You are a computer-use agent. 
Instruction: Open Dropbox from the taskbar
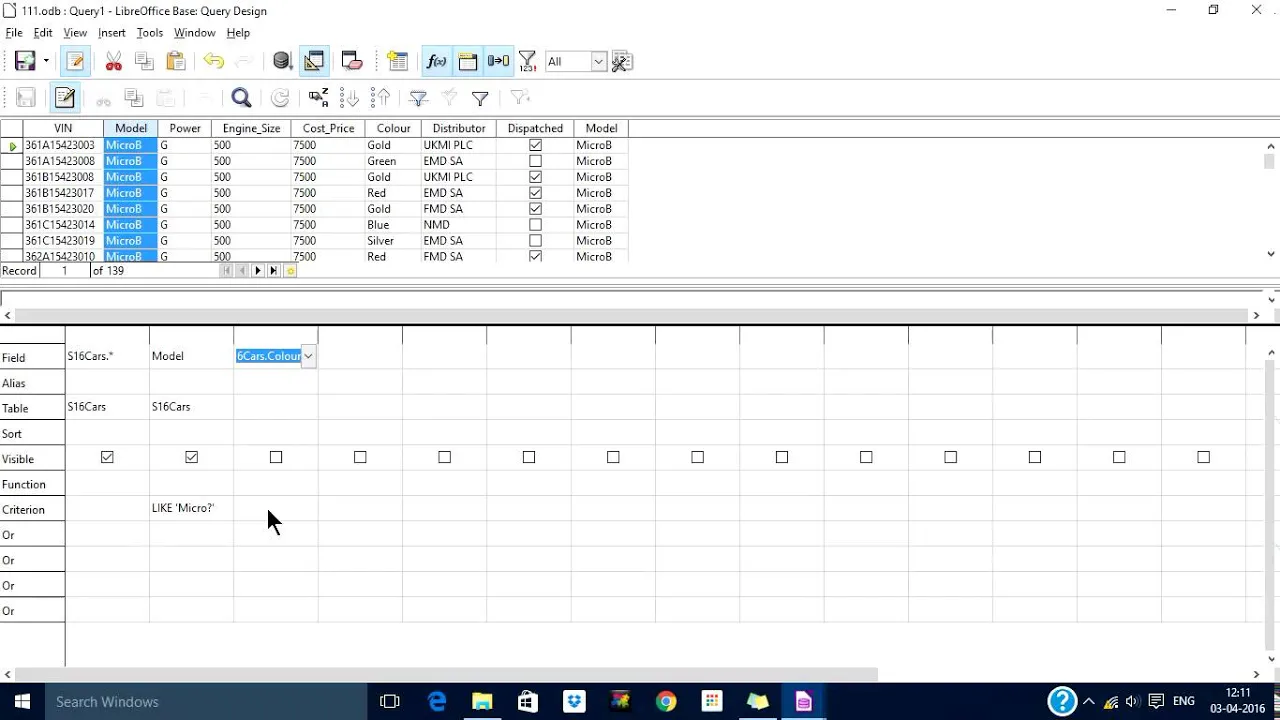[574, 701]
